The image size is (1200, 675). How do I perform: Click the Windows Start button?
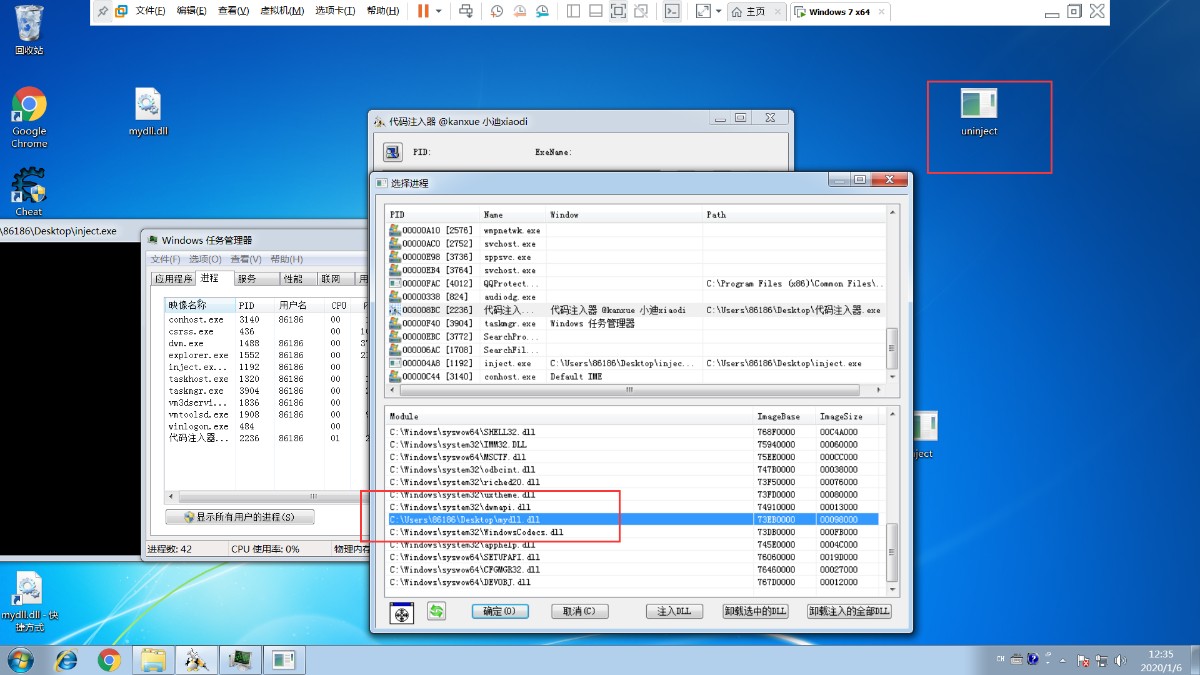point(19,660)
